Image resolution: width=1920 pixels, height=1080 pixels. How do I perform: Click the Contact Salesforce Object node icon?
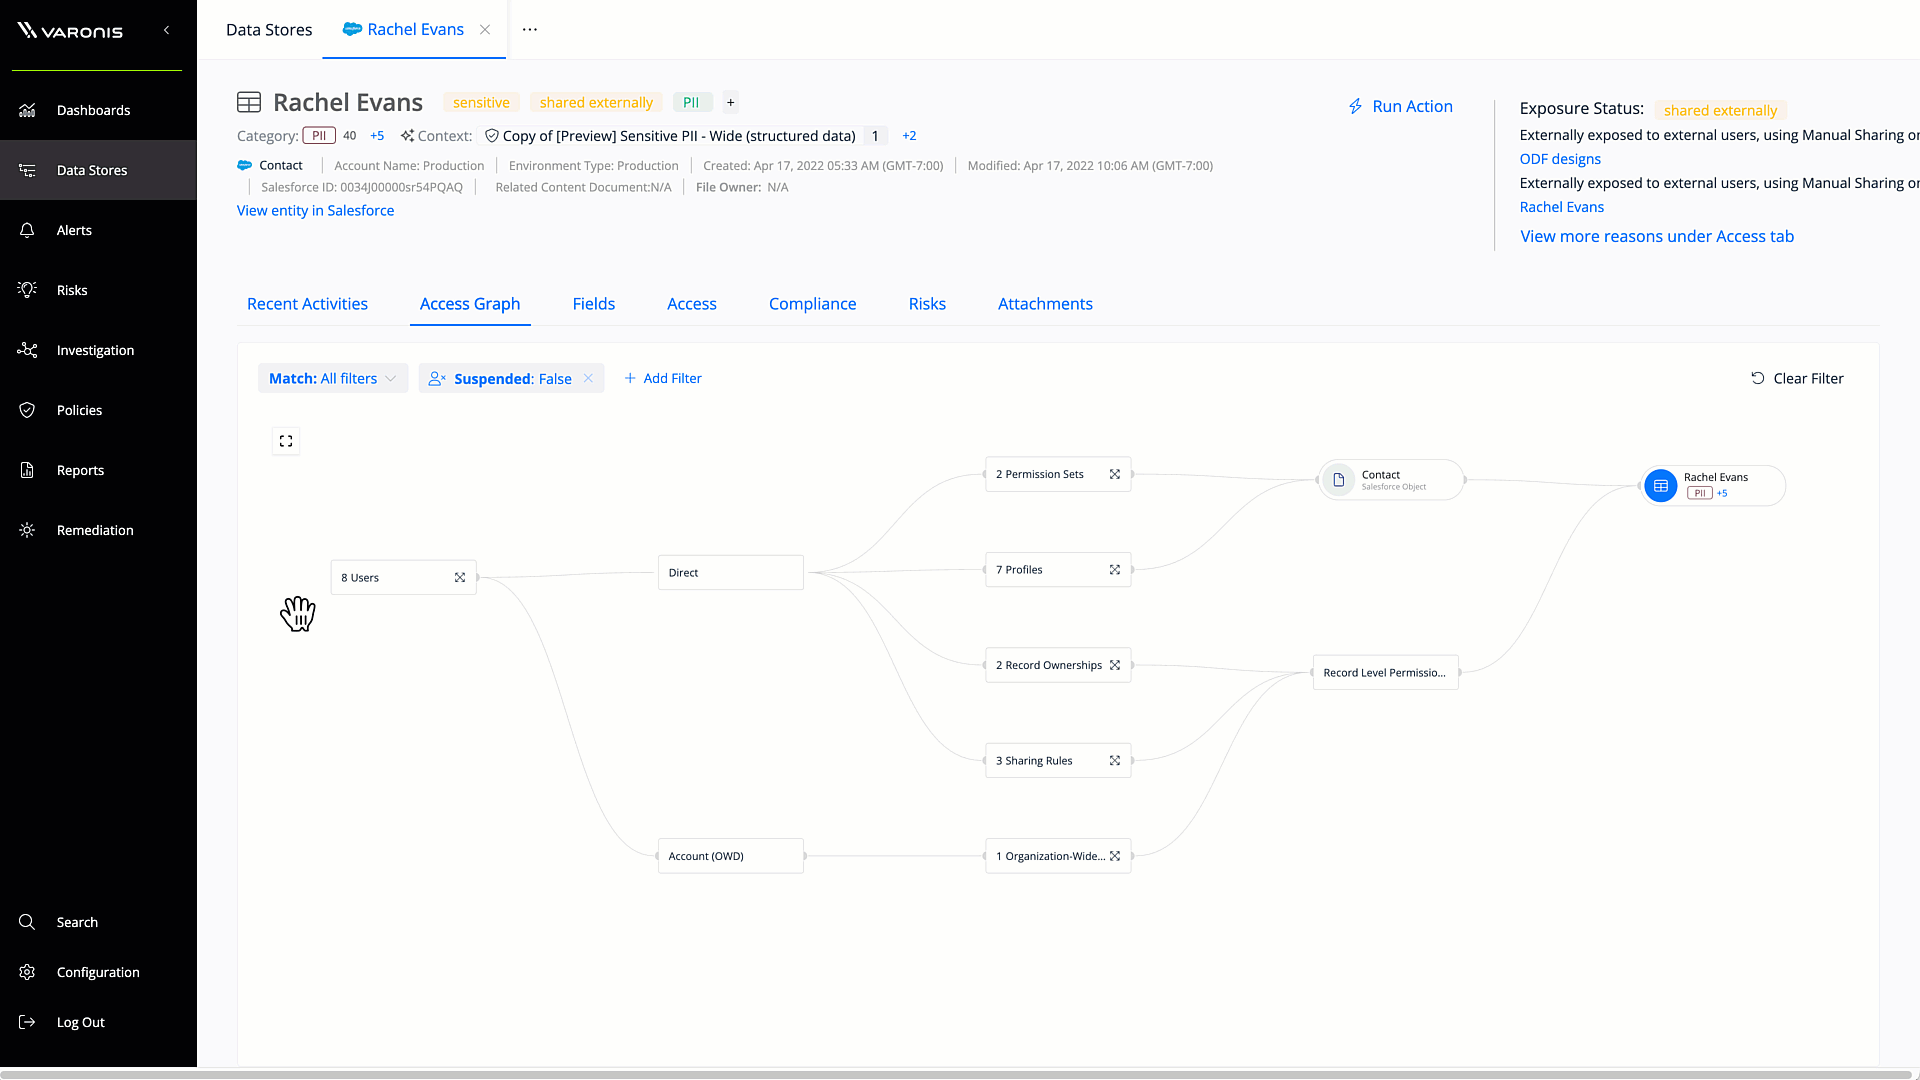click(1338, 480)
